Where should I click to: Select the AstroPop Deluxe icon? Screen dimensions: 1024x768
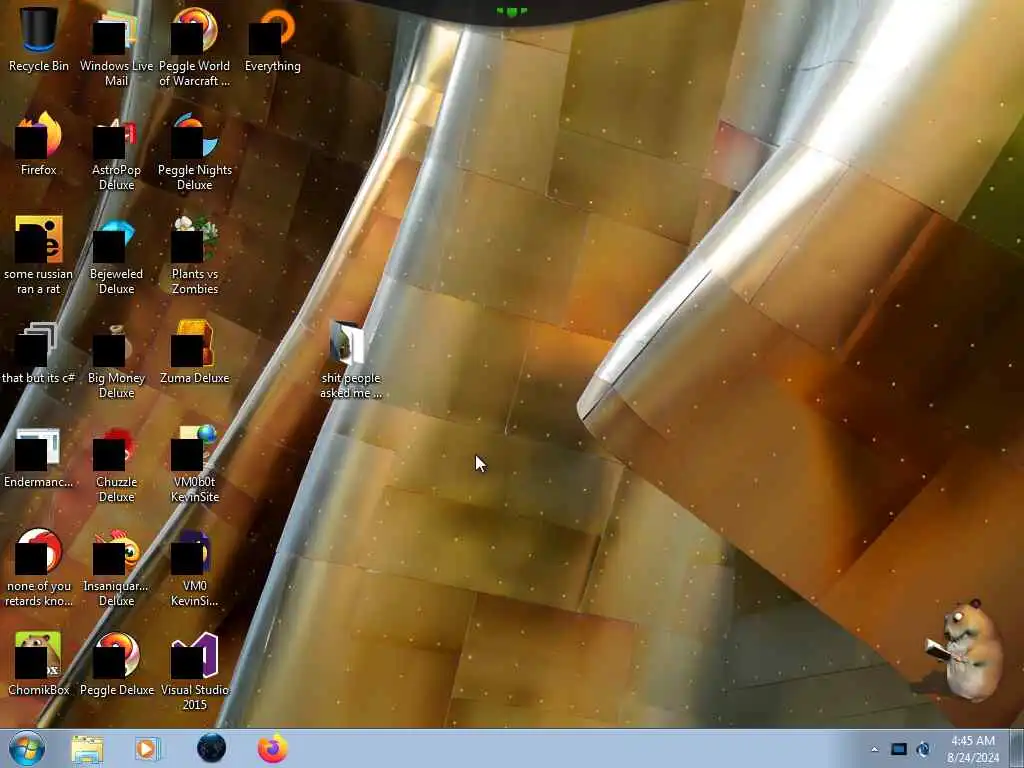tap(116, 152)
